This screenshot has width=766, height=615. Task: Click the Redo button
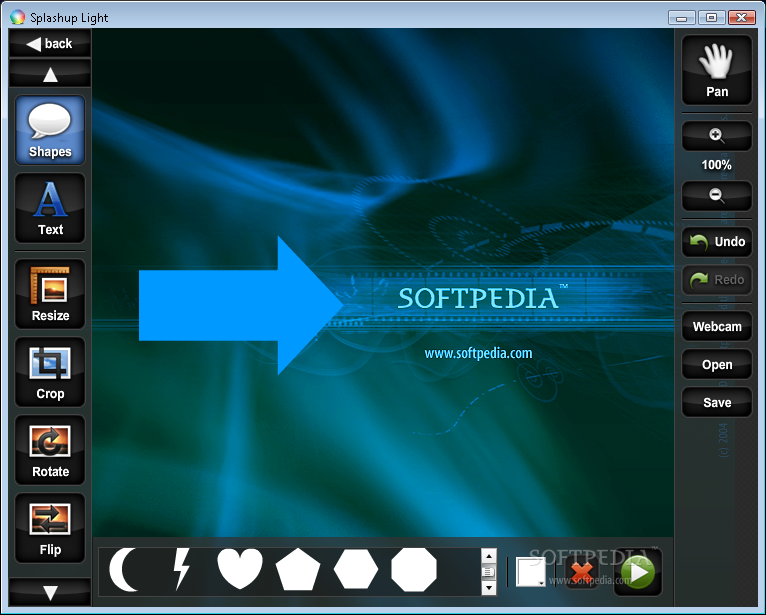point(717,279)
